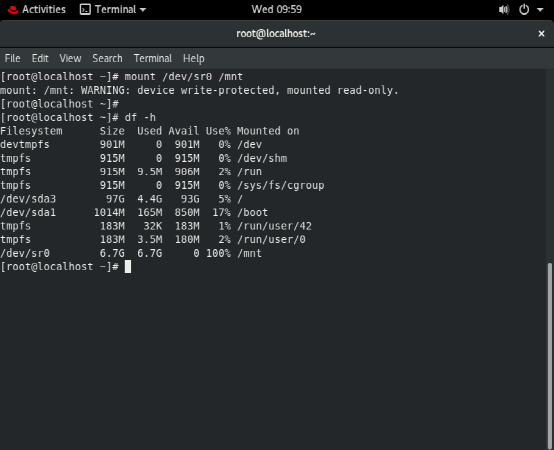The height and width of the screenshot is (450, 554).
Task: Expand the Terminal app menu dropdown arrow
Action: coord(143,10)
